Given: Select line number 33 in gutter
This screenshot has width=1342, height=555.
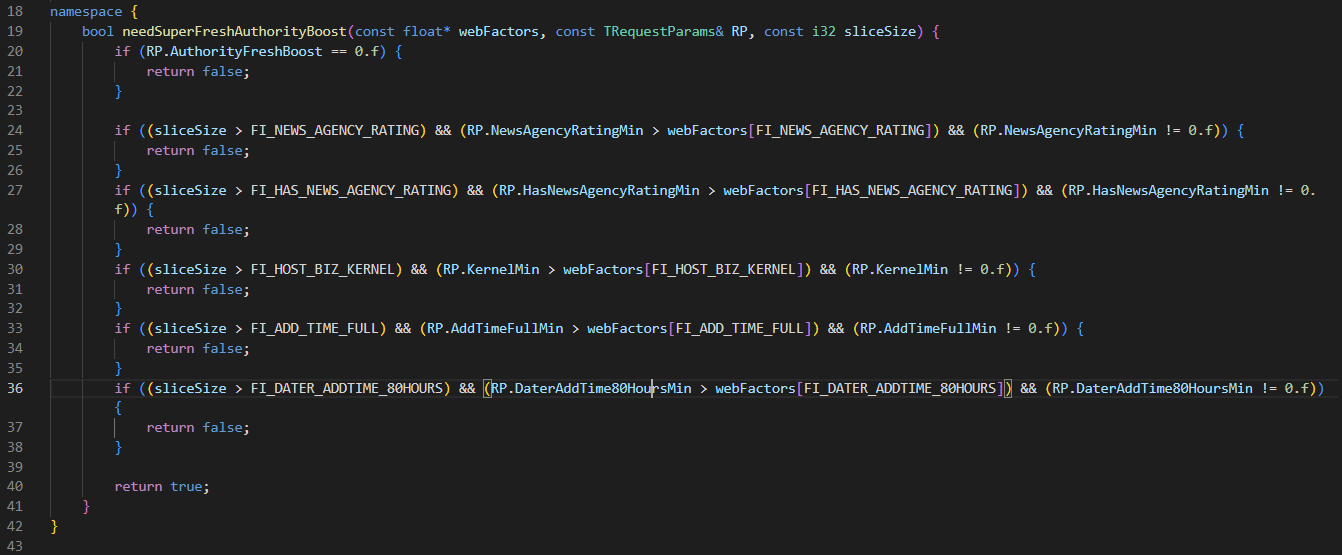Looking at the screenshot, I should click(15, 328).
